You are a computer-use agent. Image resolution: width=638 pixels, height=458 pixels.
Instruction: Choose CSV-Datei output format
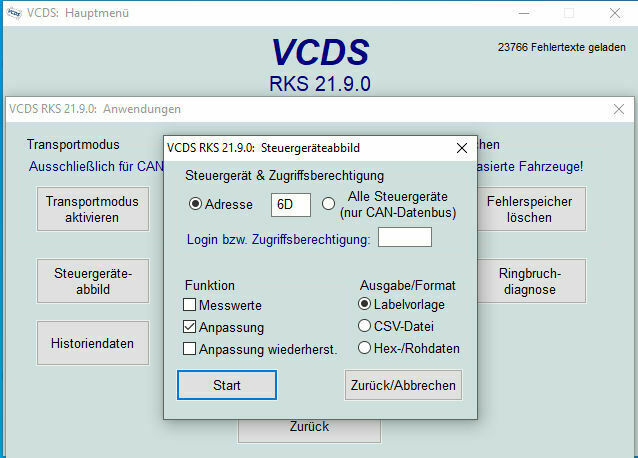(x=364, y=326)
